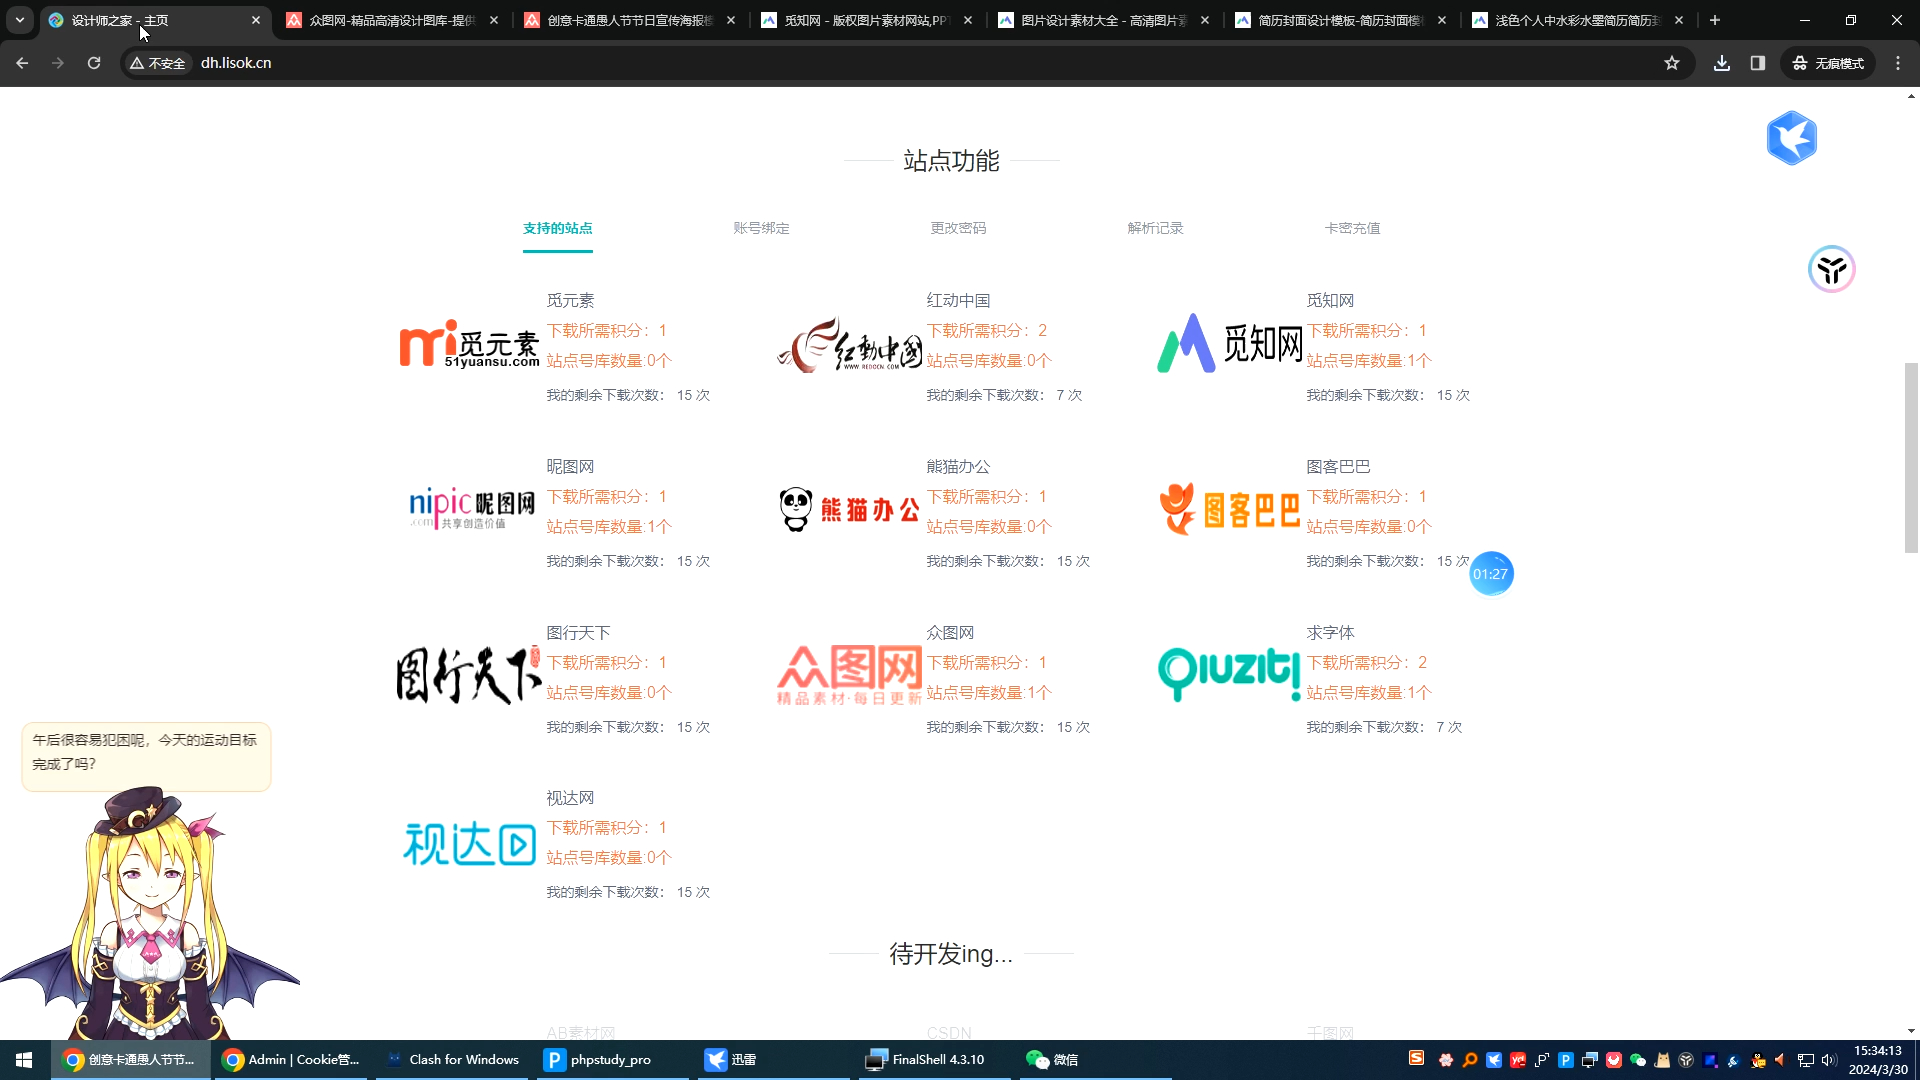Click the 熊猫办公 panda logo
1920x1080 pixels.
[x=849, y=509]
